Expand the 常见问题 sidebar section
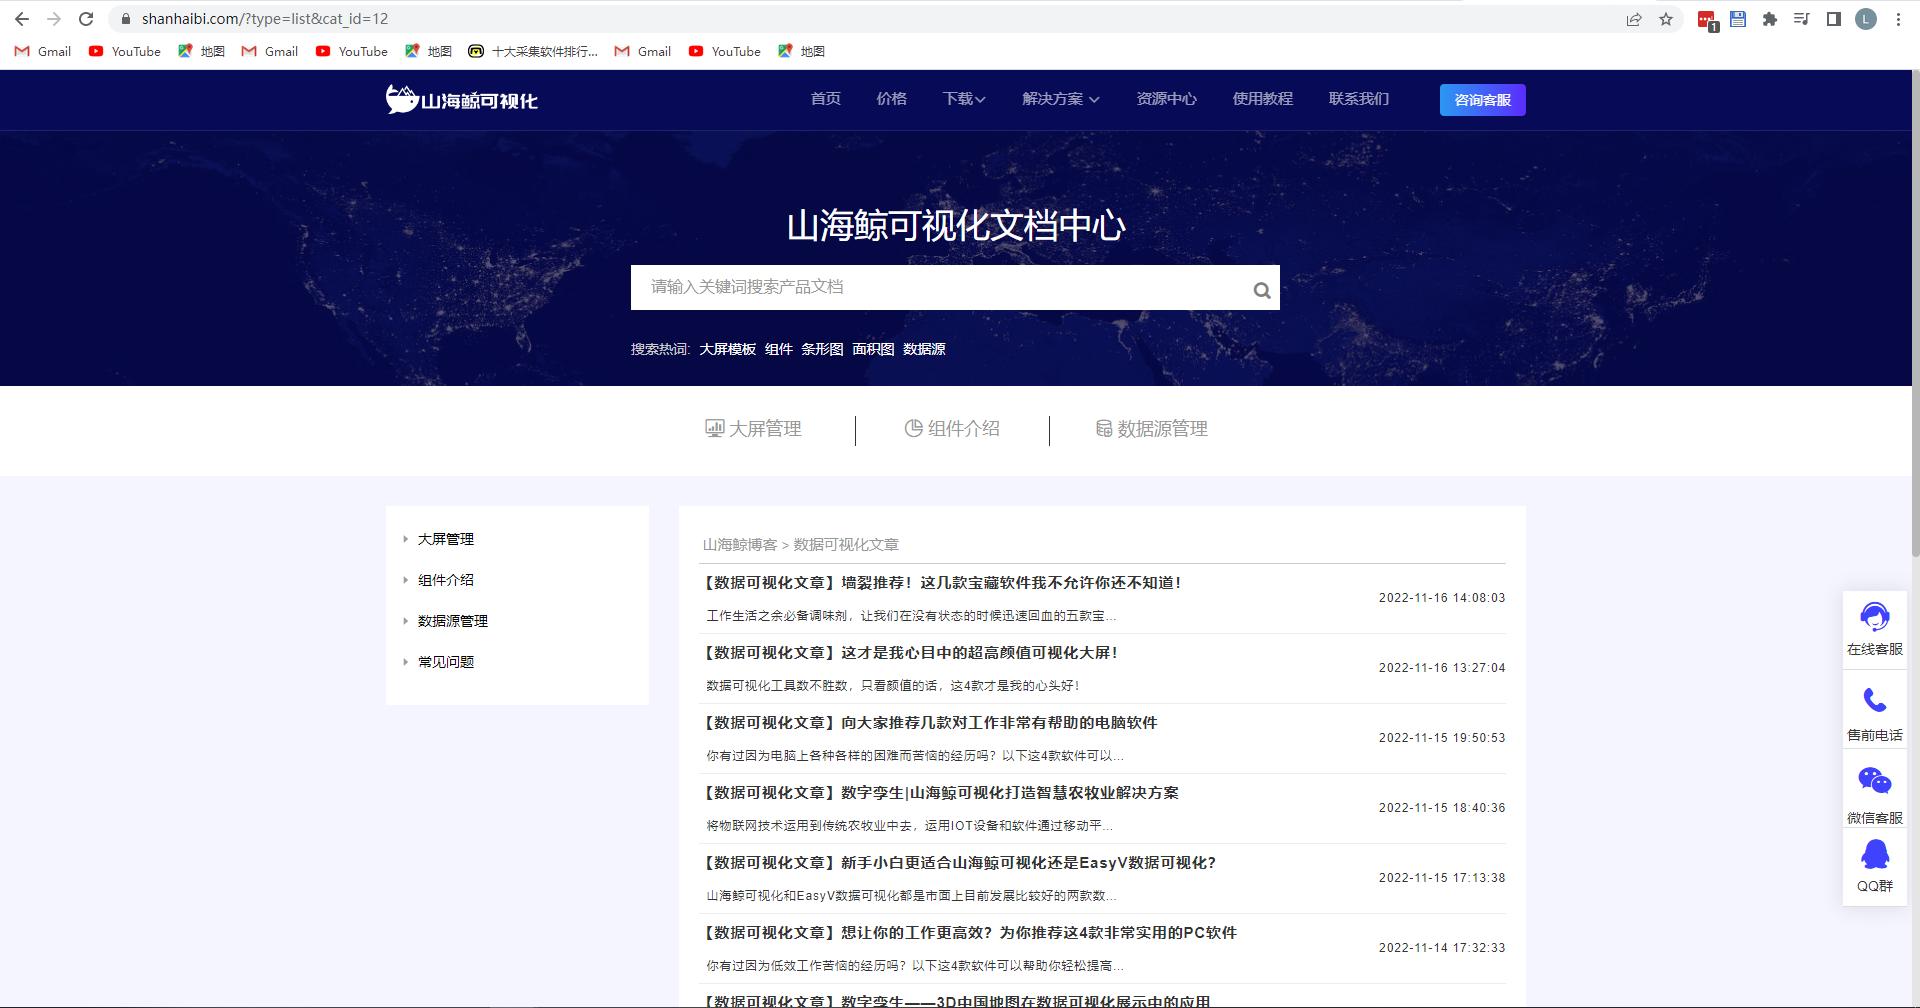Image resolution: width=1920 pixels, height=1008 pixels. (x=445, y=661)
